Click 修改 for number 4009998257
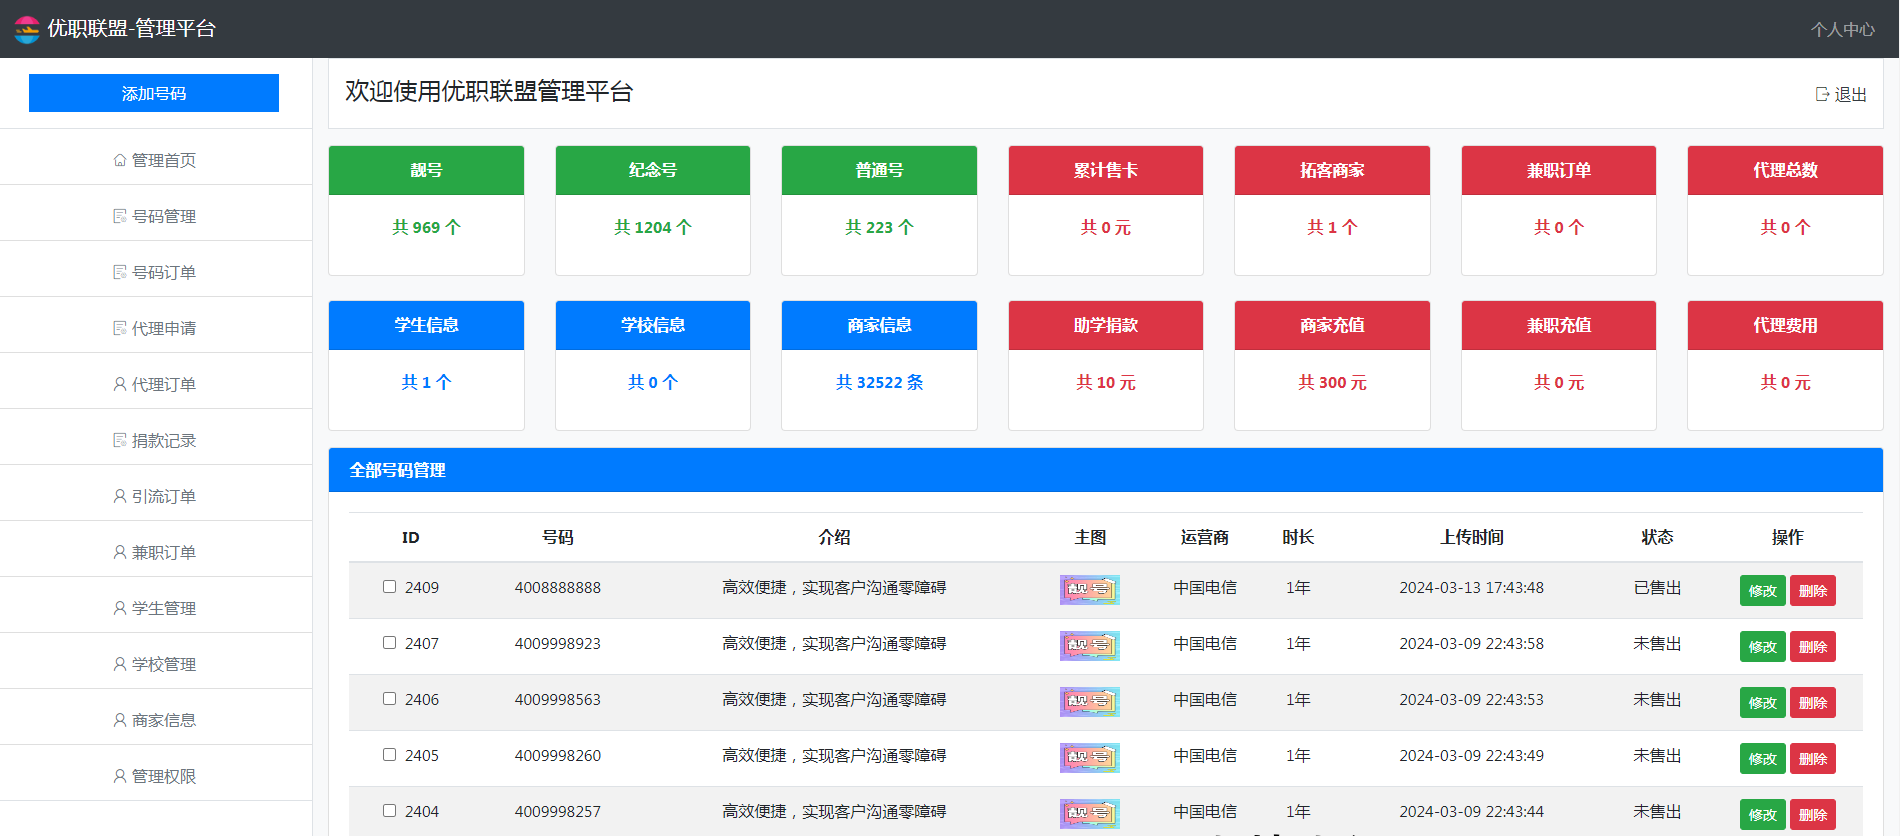Viewport: 1902px width, 836px height. click(x=1762, y=815)
